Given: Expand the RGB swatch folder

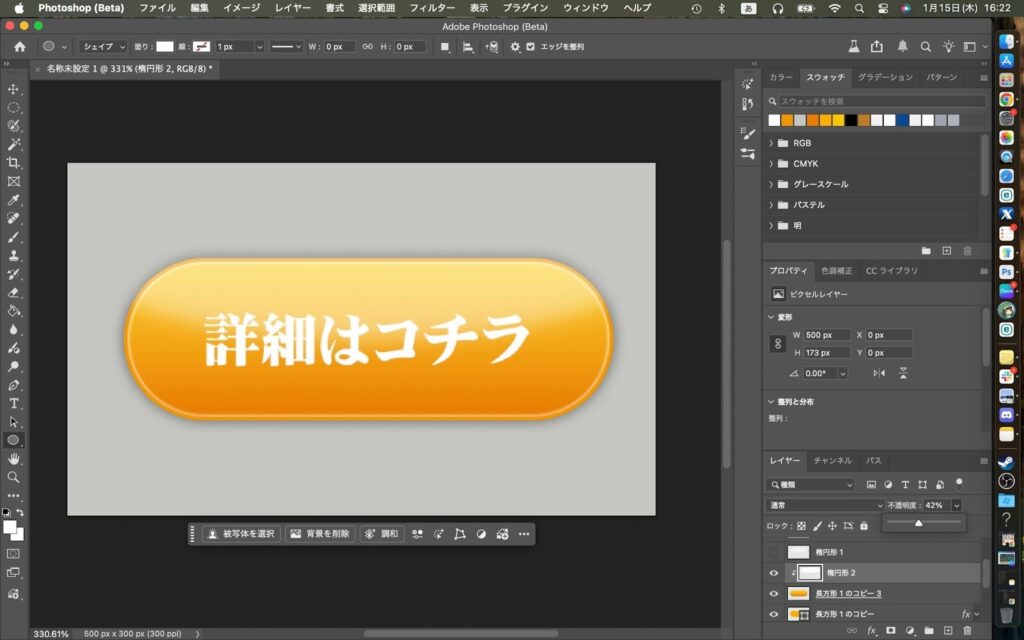Looking at the screenshot, I should [x=771, y=143].
